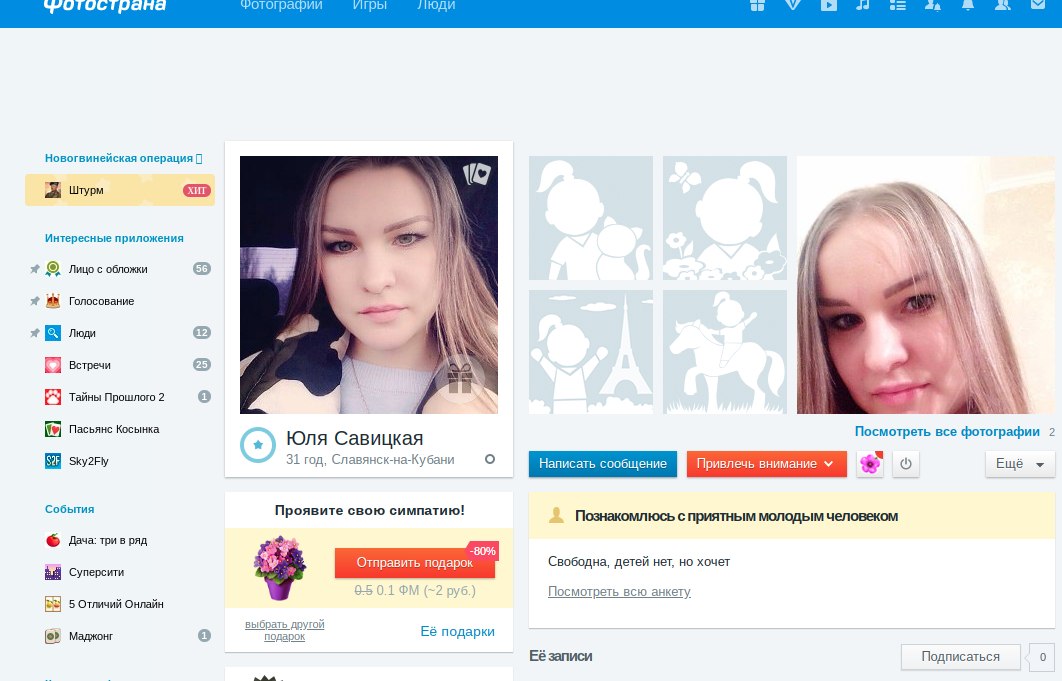Open Посмотреть всю анкету link

click(619, 591)
